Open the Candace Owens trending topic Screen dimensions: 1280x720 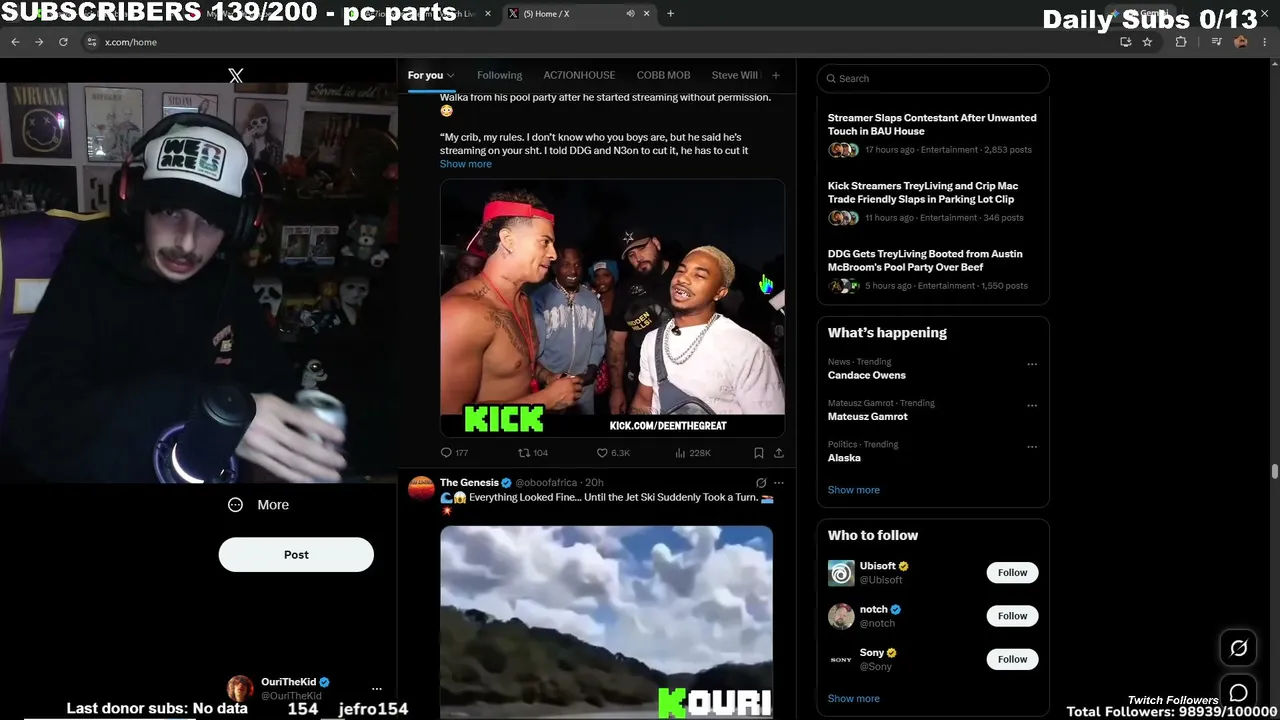coord(867,375)
